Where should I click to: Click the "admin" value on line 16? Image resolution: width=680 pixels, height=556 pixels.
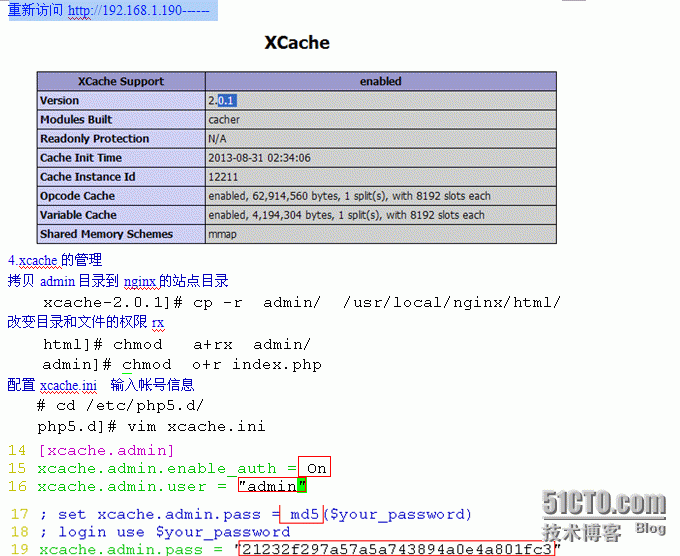coord(272,486)
